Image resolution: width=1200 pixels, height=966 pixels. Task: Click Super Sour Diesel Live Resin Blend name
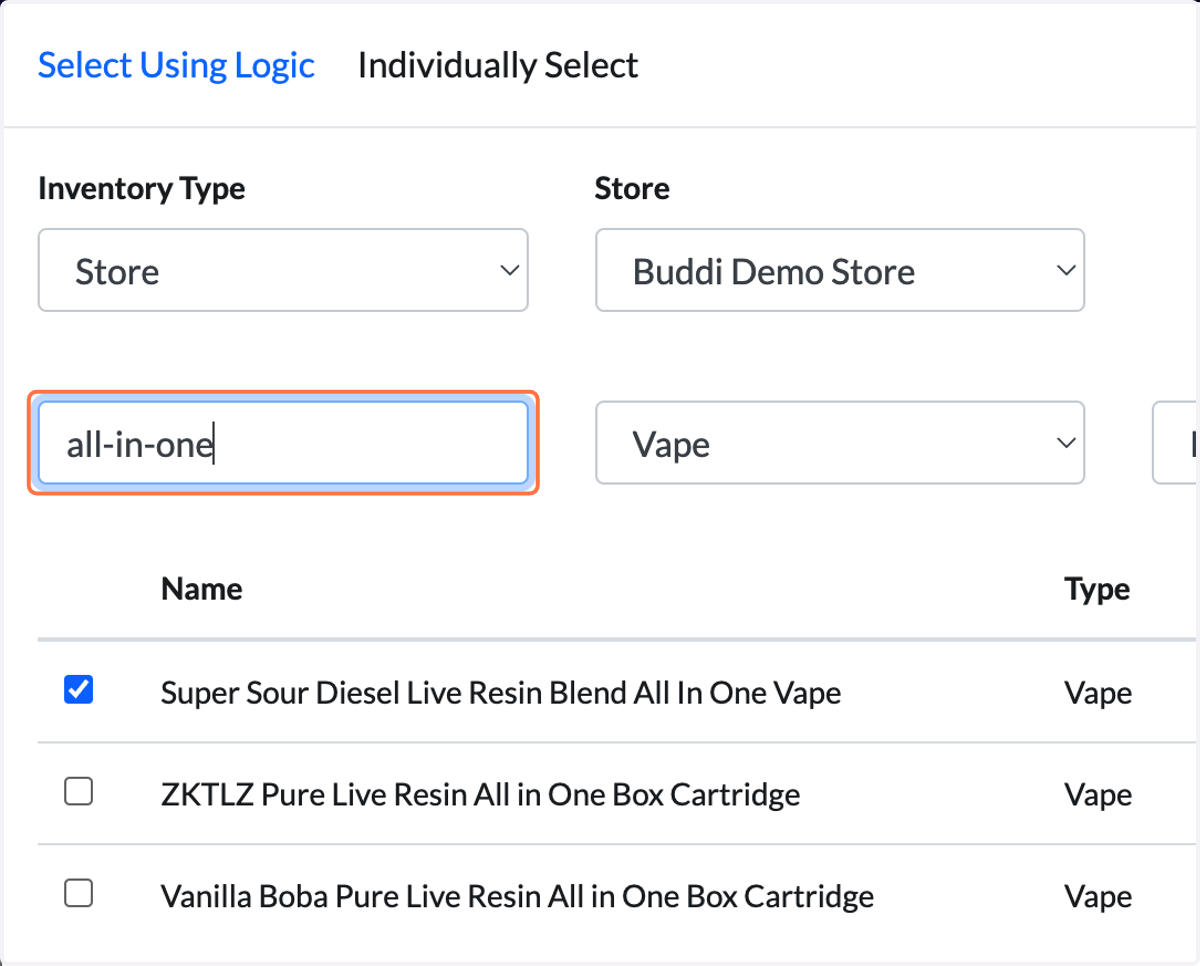click(x=500, y=693)
